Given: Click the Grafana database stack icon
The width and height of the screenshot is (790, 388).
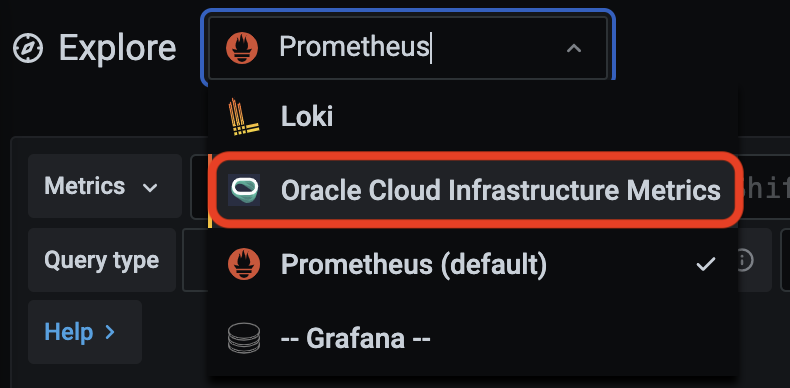Looking at the screenshot, I should point(244,338).
